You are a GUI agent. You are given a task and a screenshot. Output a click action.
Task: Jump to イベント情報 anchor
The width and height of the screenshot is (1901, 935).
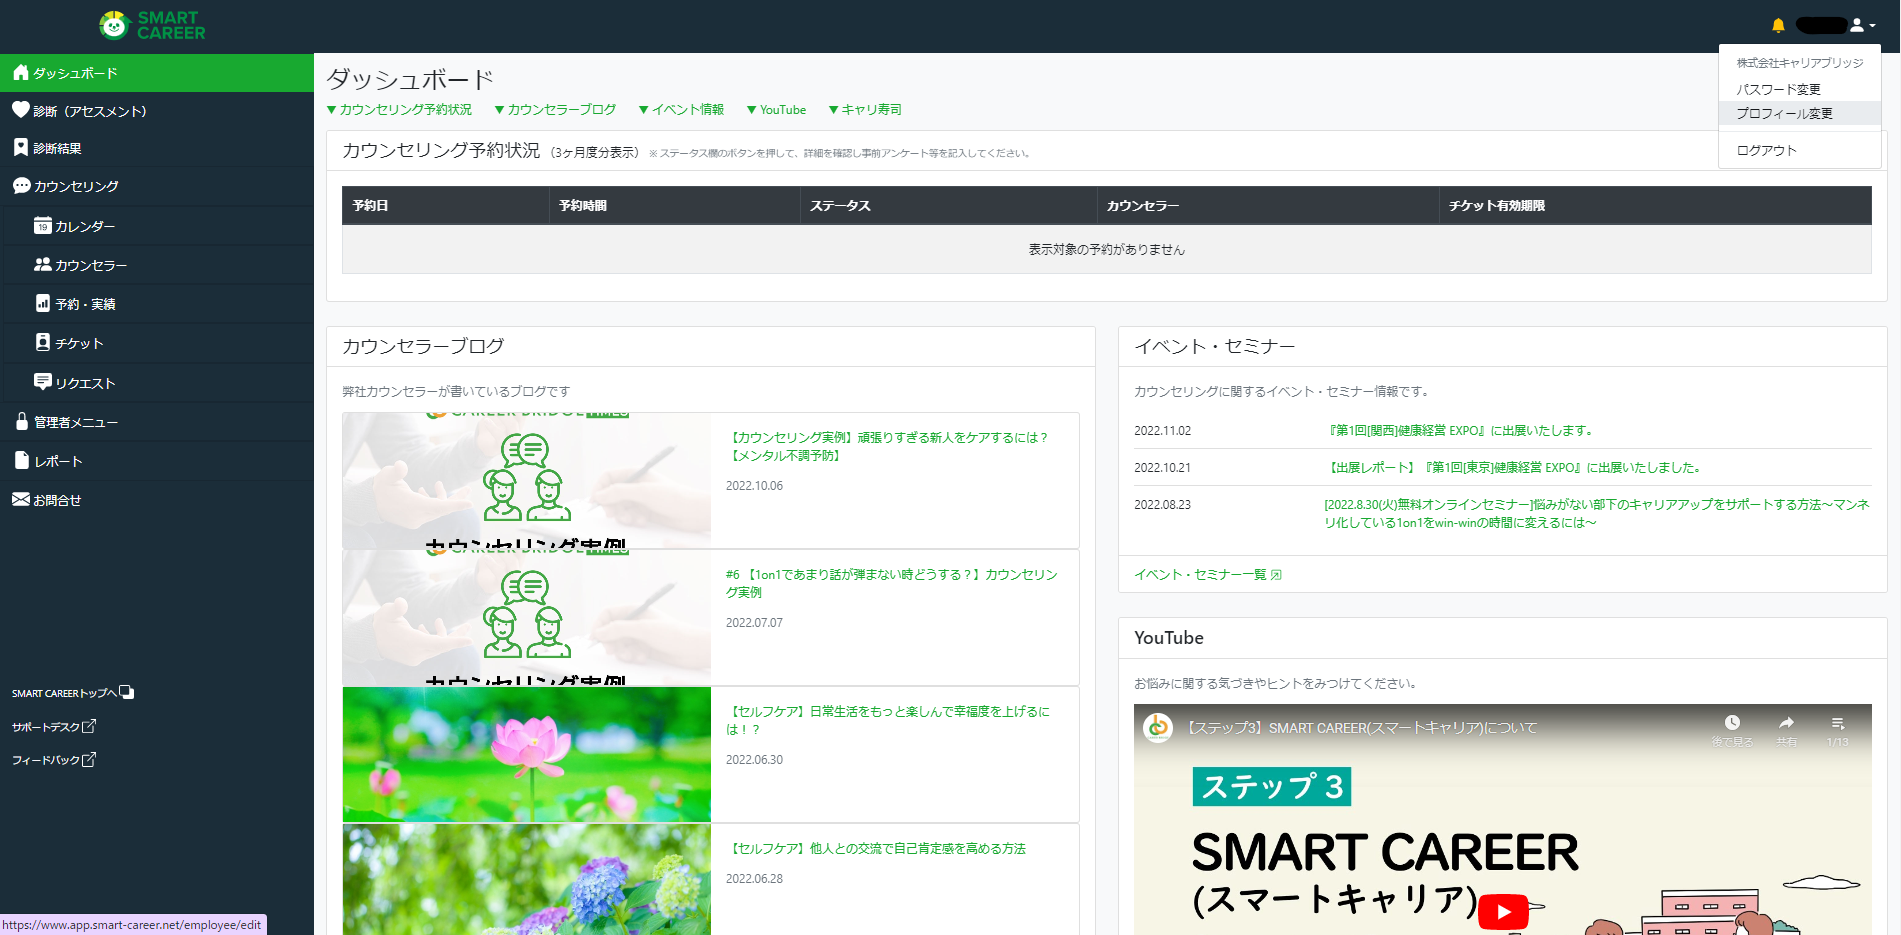(682, 110)
